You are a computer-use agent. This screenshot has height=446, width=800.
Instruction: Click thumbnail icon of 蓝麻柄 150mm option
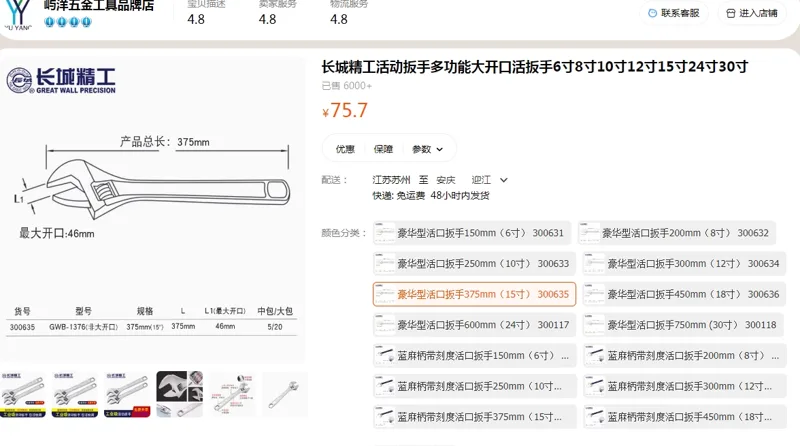385,356
